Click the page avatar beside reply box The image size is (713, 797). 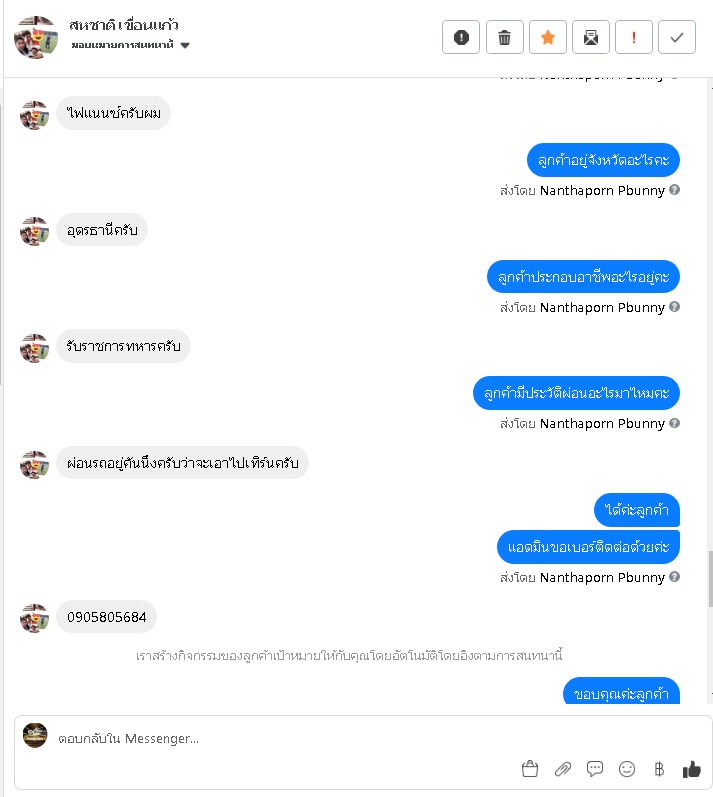point(35,735)
